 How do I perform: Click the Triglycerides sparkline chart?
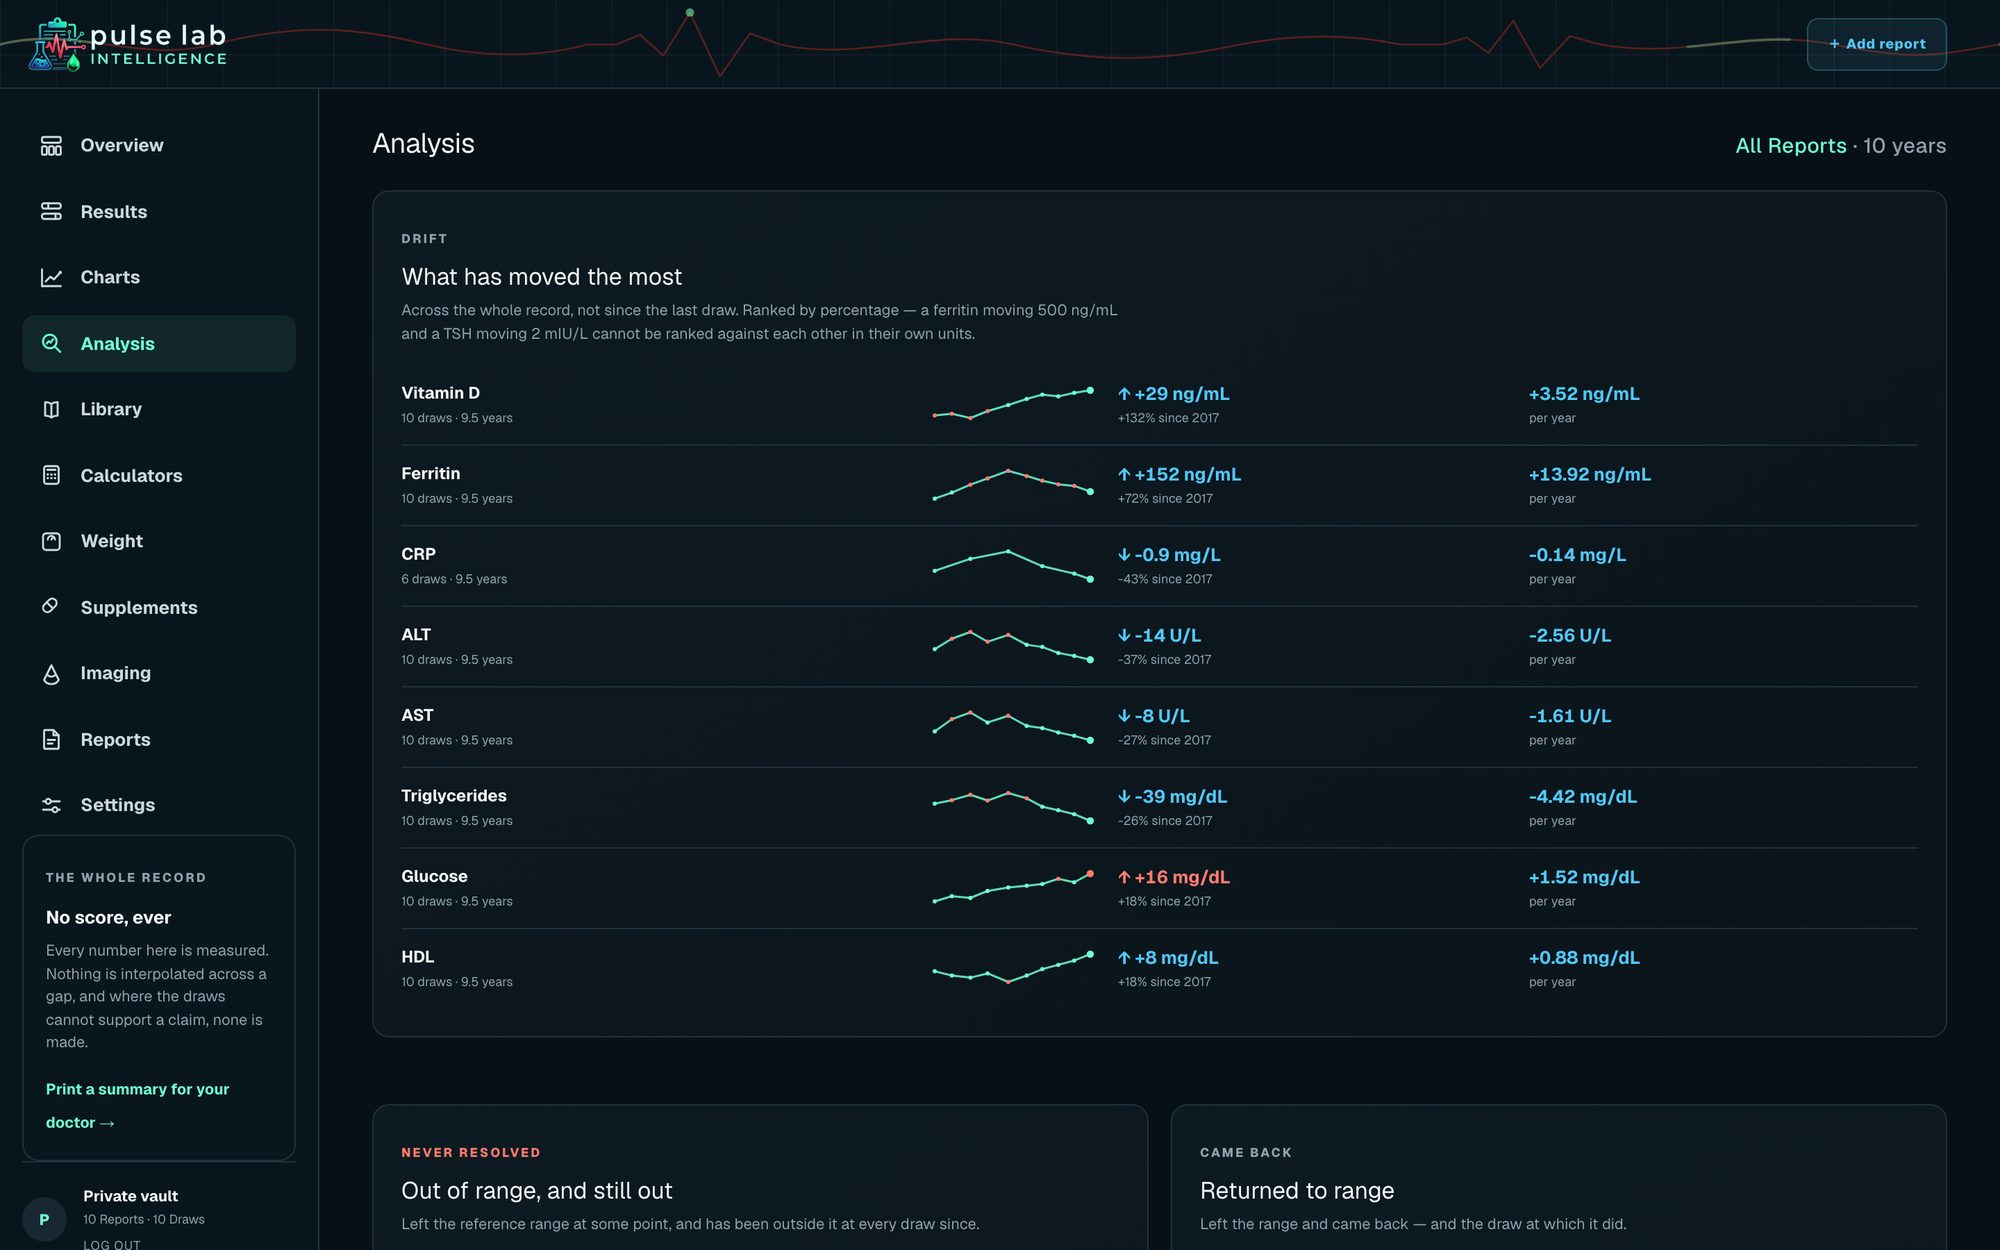[1013, 806]
